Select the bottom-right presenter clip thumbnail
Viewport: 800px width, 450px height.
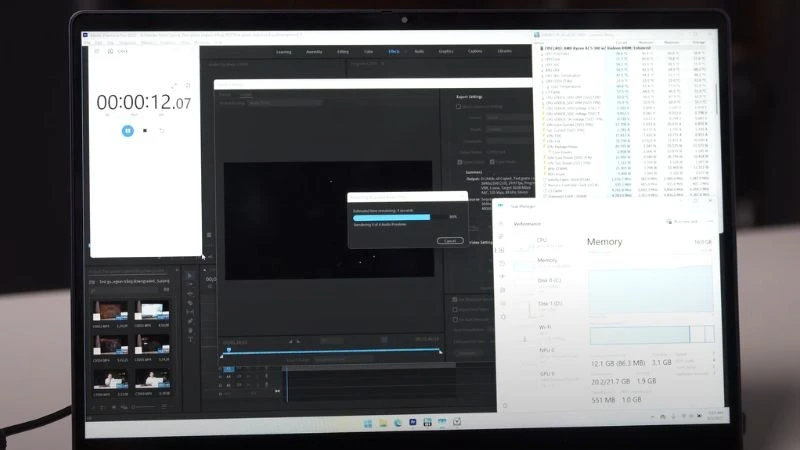click(x=152, y=380)
